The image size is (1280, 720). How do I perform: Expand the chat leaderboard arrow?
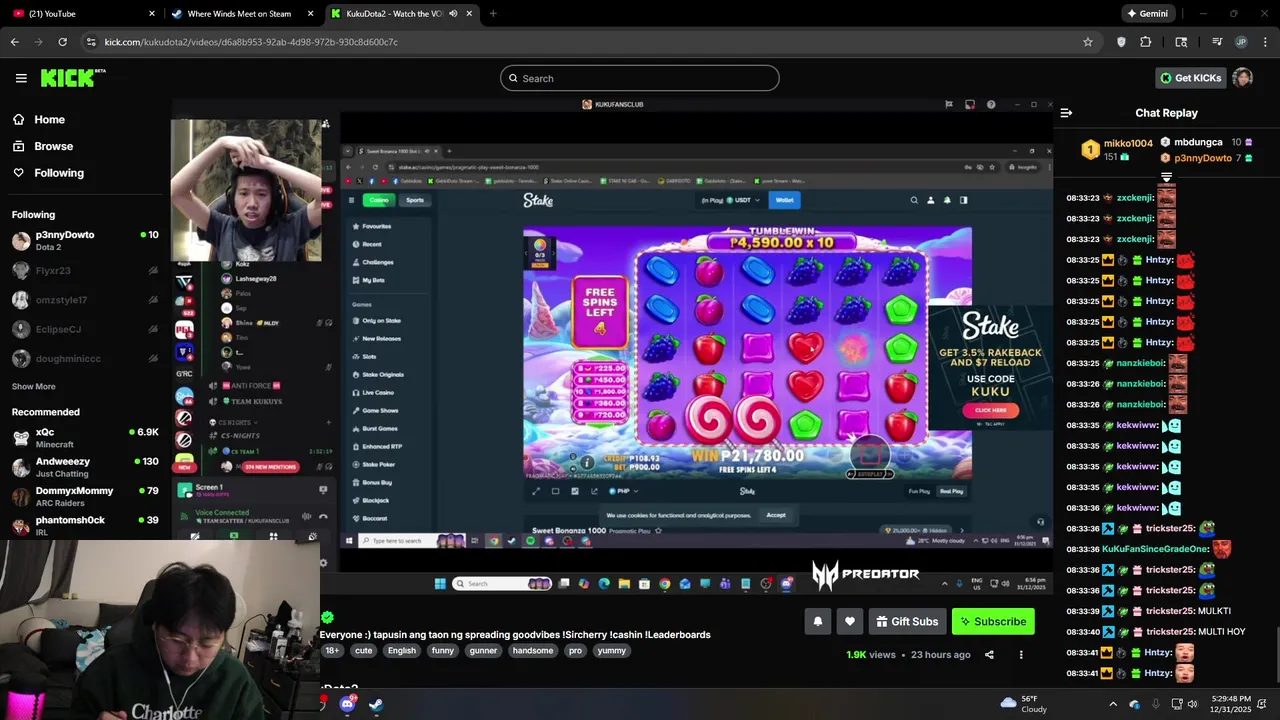(x=1166, y=177)
